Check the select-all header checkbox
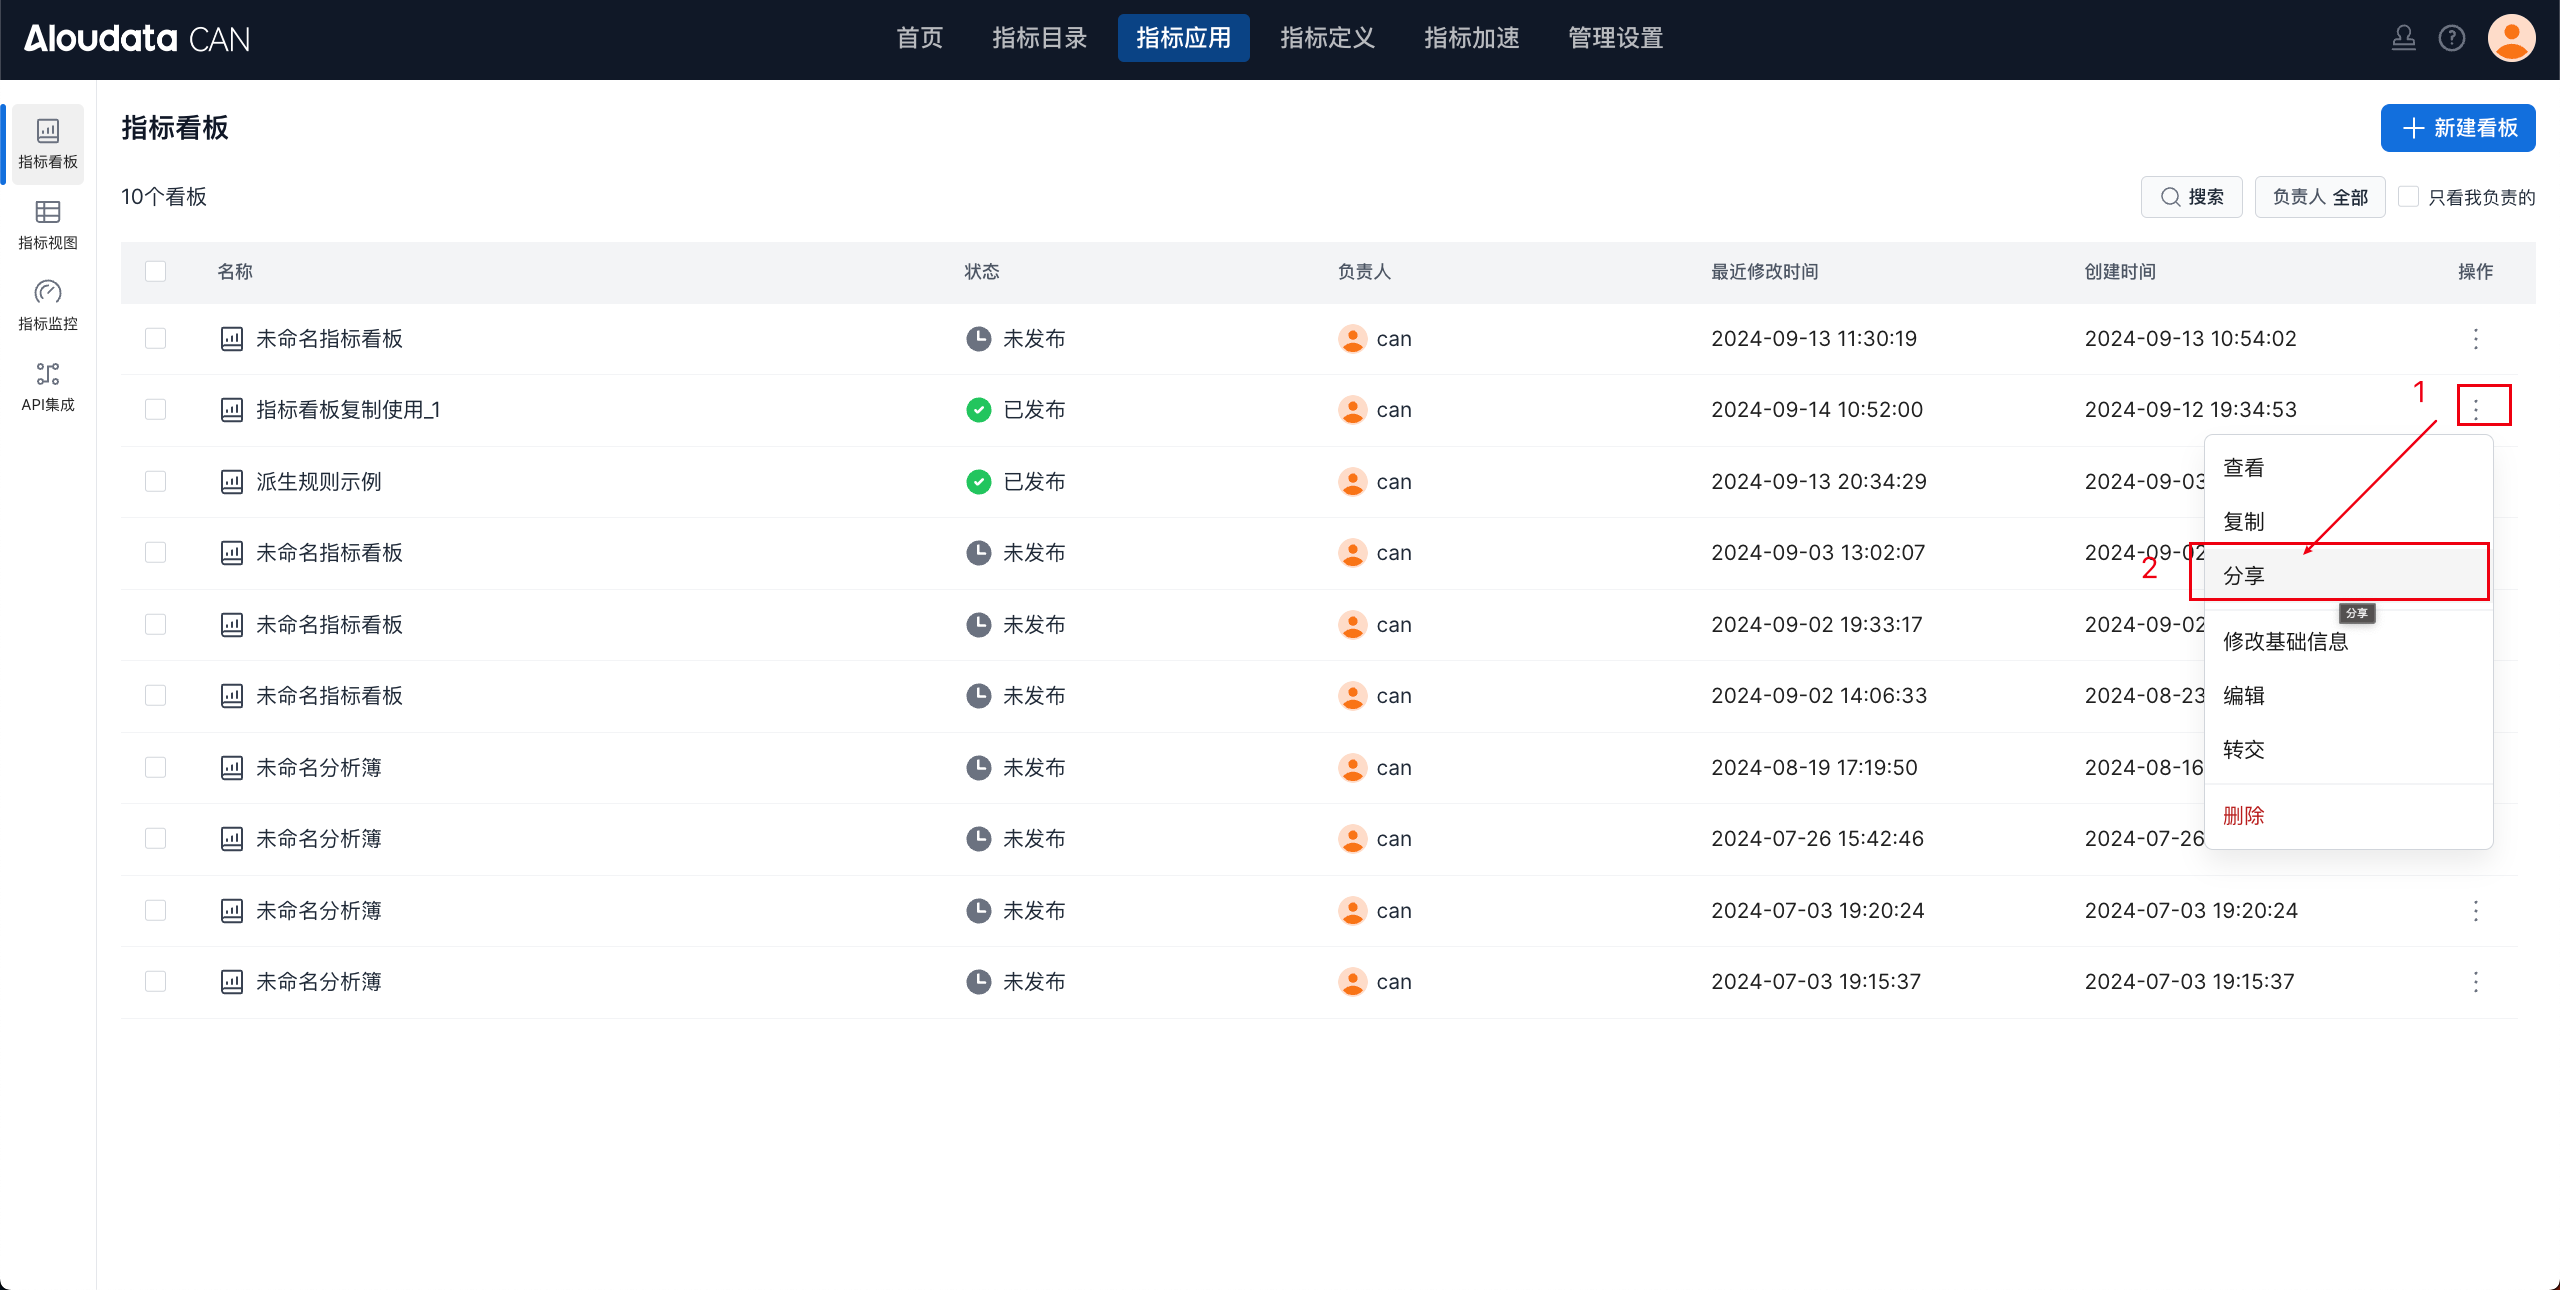 [x=155, y=272]
